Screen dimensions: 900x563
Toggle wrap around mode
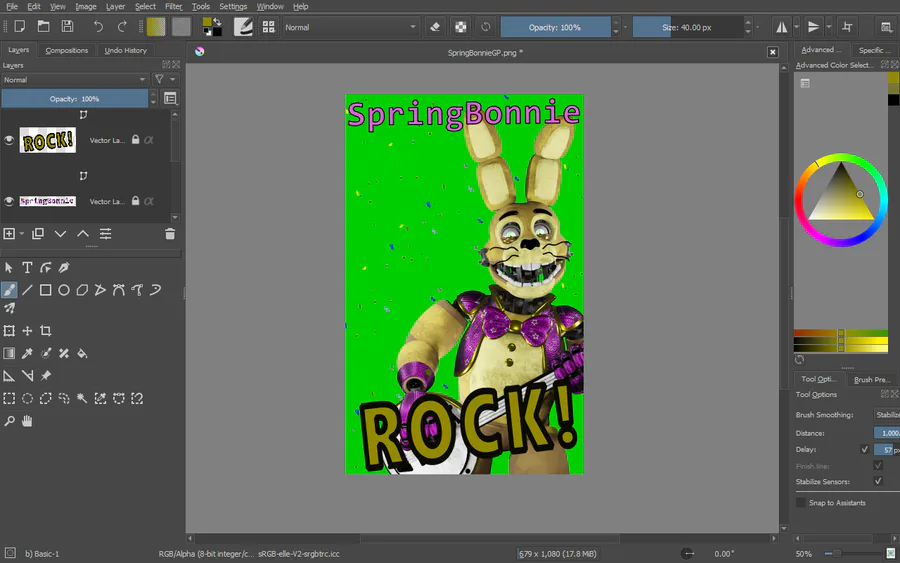(x=847, y=27)
